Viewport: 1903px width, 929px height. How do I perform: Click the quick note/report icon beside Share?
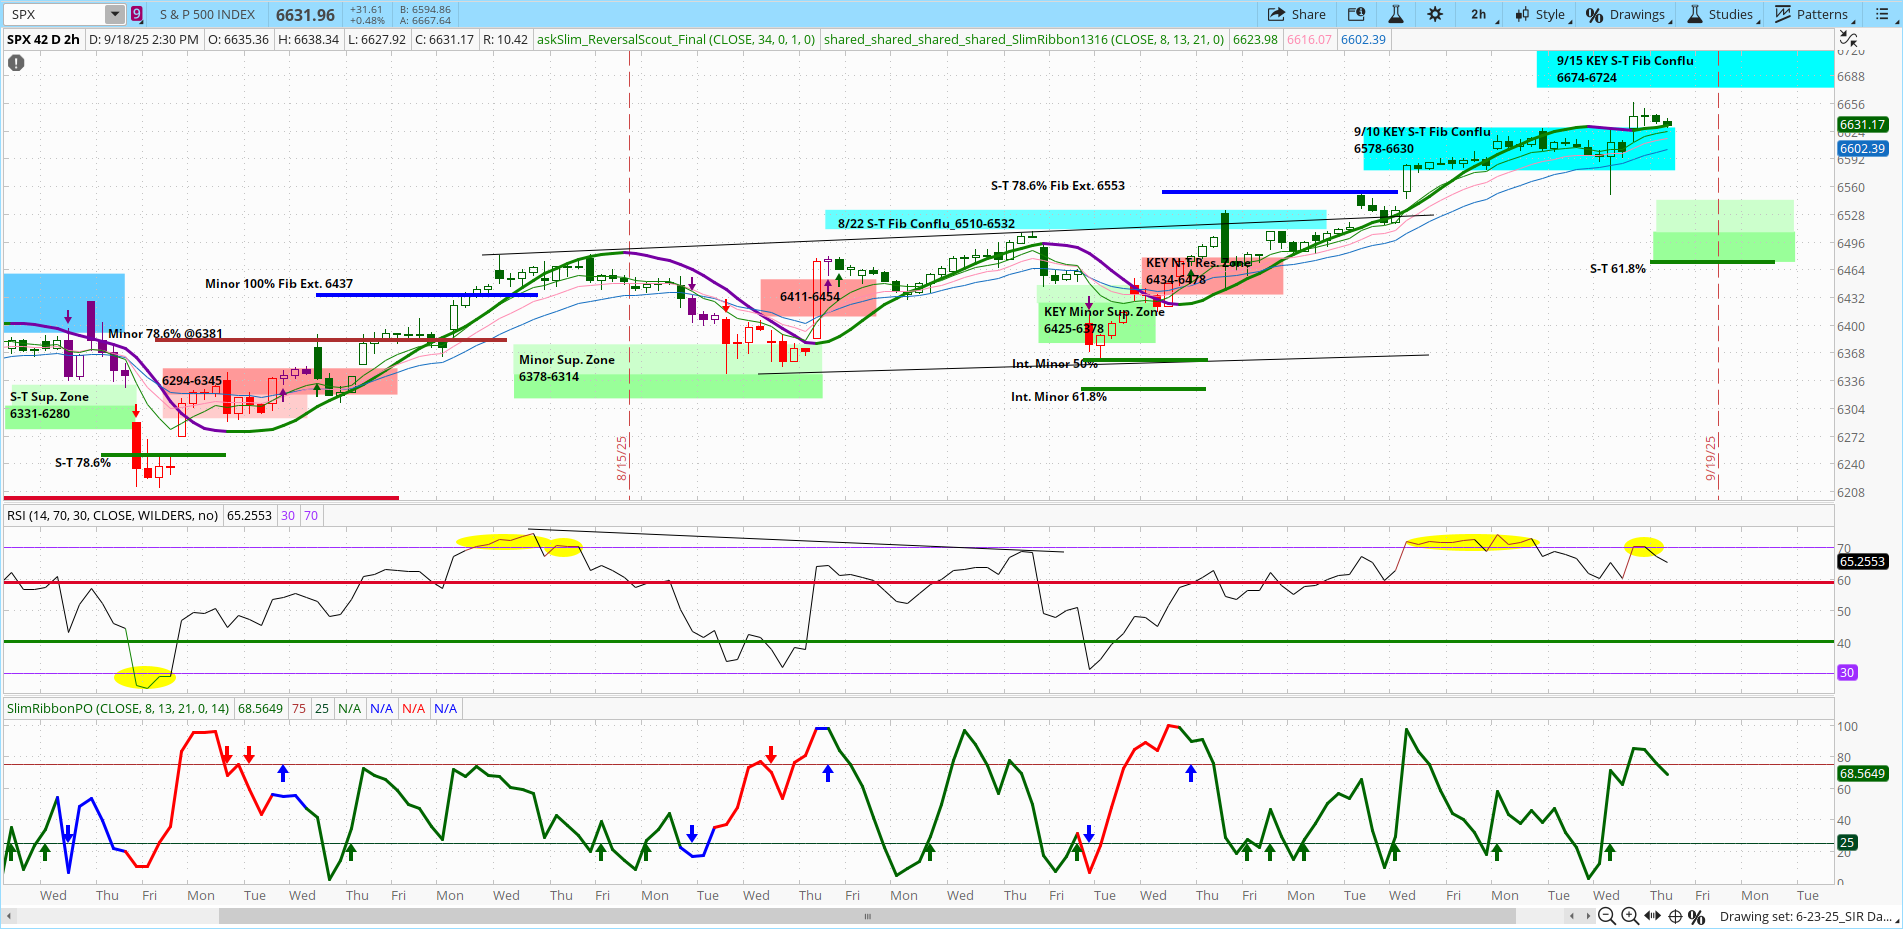1356,14
